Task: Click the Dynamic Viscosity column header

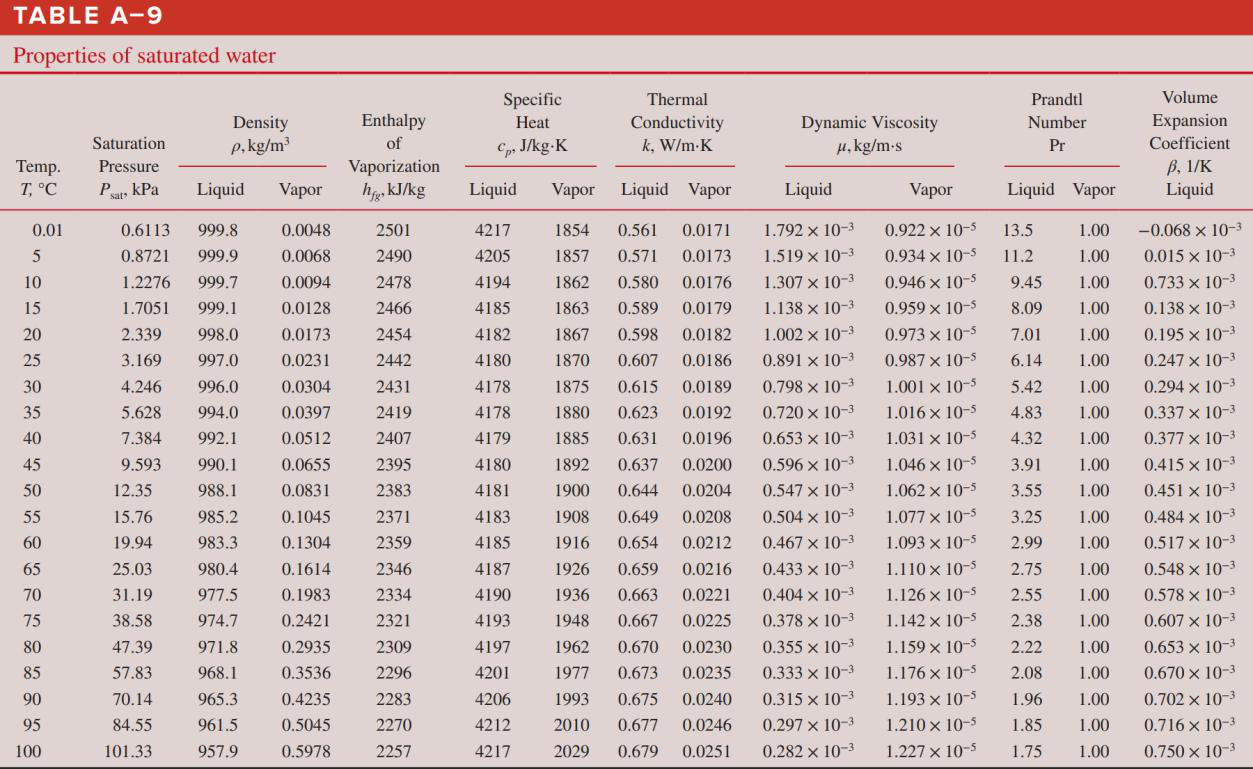Action: (x=869, y=133)
